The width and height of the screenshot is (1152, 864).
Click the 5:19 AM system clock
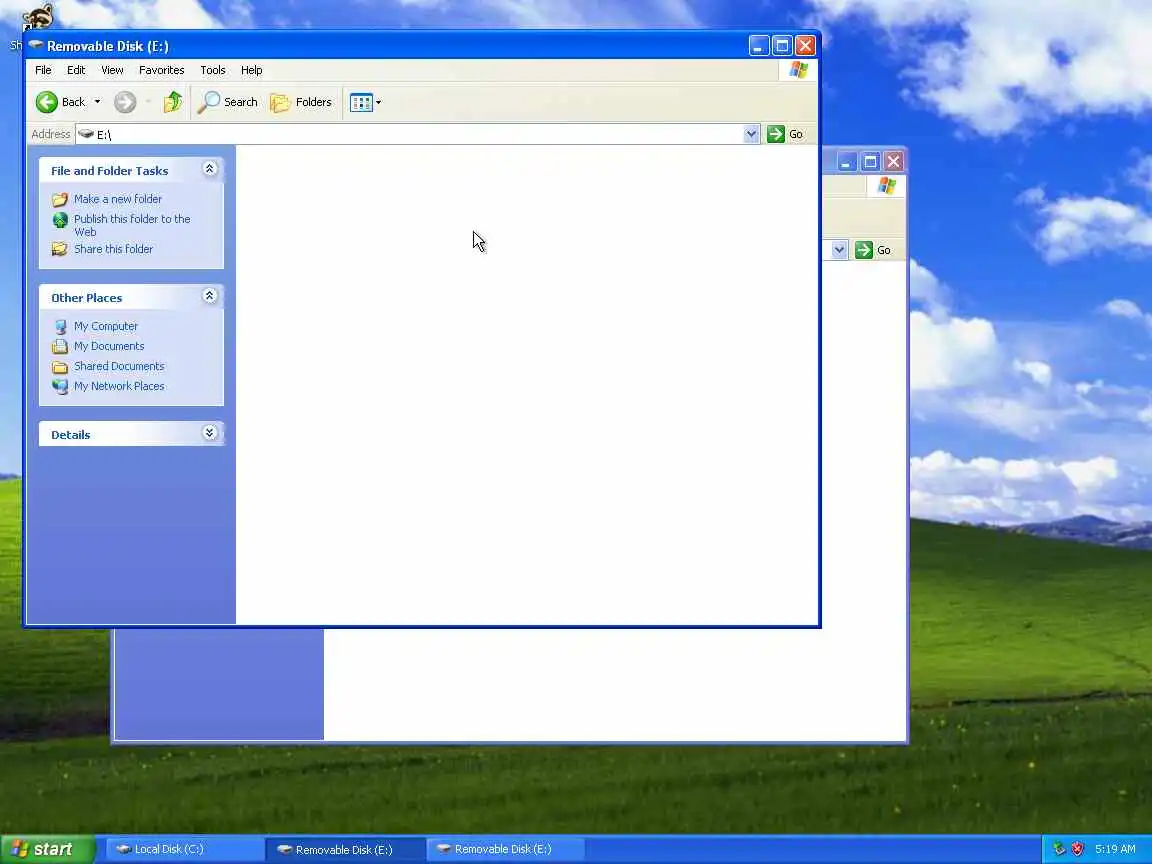[x=1115, y=849]
